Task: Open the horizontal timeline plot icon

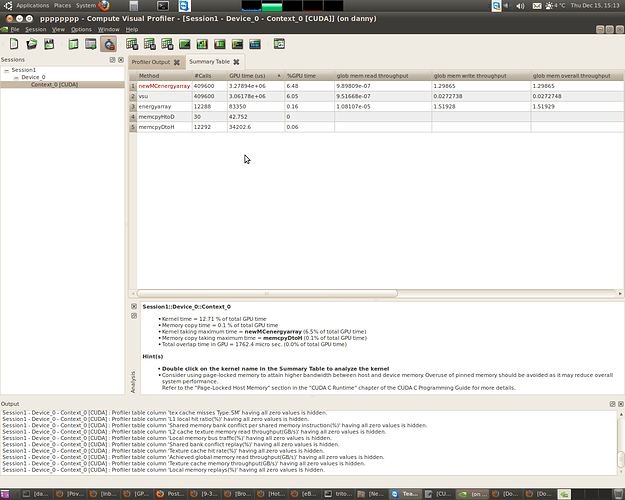Action: click(237, 44)
